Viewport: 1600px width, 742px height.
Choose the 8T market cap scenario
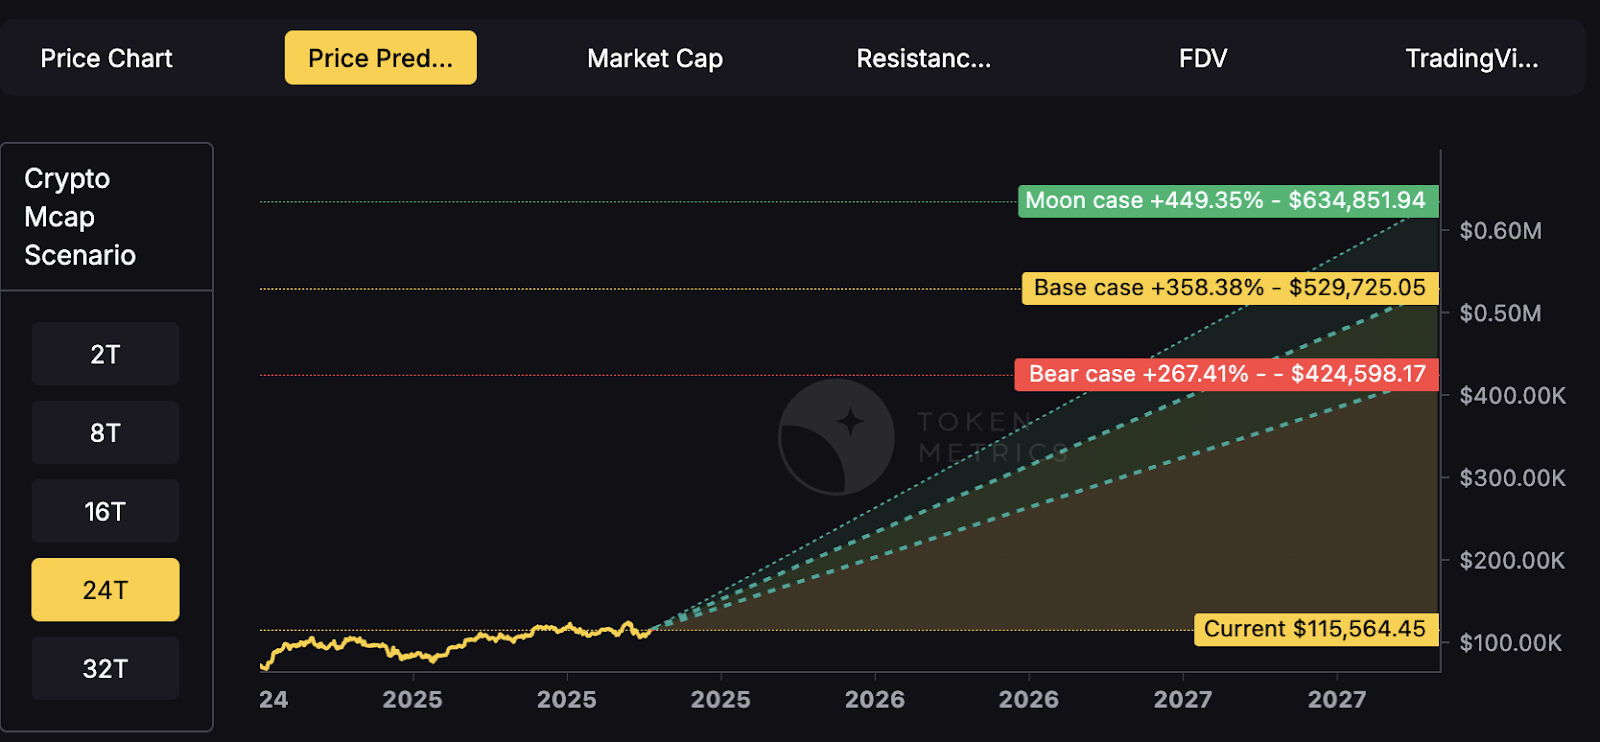tap(104, 432)
